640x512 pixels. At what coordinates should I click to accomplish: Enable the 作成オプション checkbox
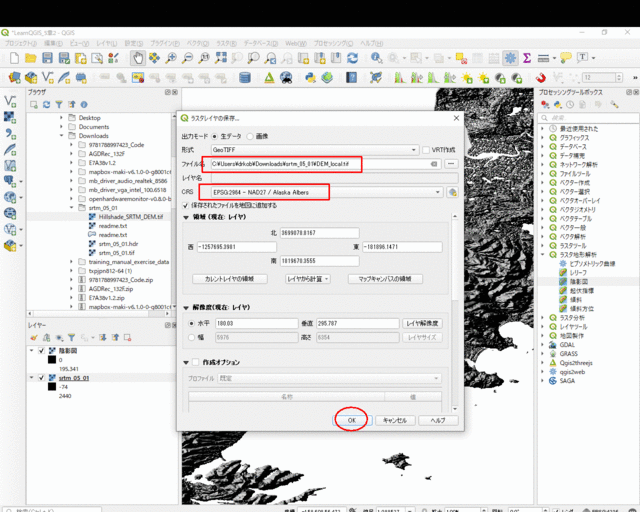pyautogui.click(x=196, y=362)
